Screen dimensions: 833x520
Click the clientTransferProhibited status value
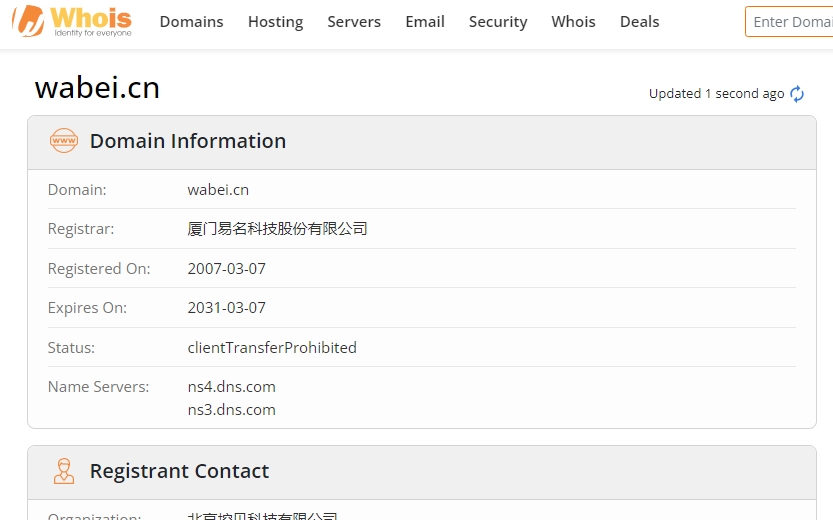click(272, 348)
